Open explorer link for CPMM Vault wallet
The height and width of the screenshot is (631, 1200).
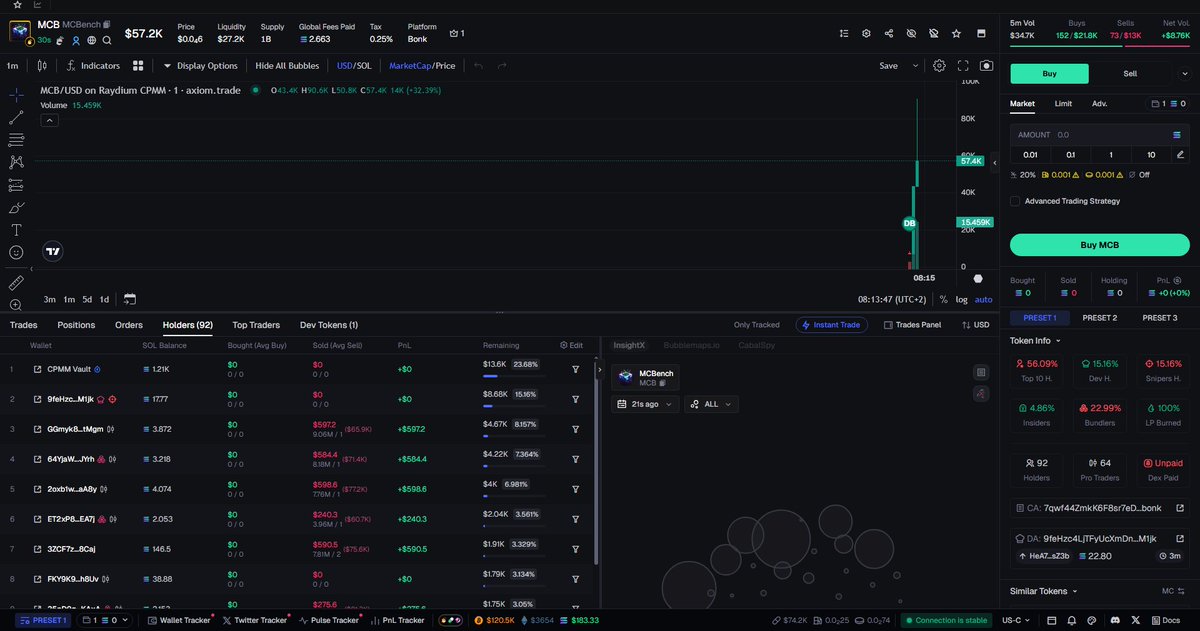pos(37,369)
